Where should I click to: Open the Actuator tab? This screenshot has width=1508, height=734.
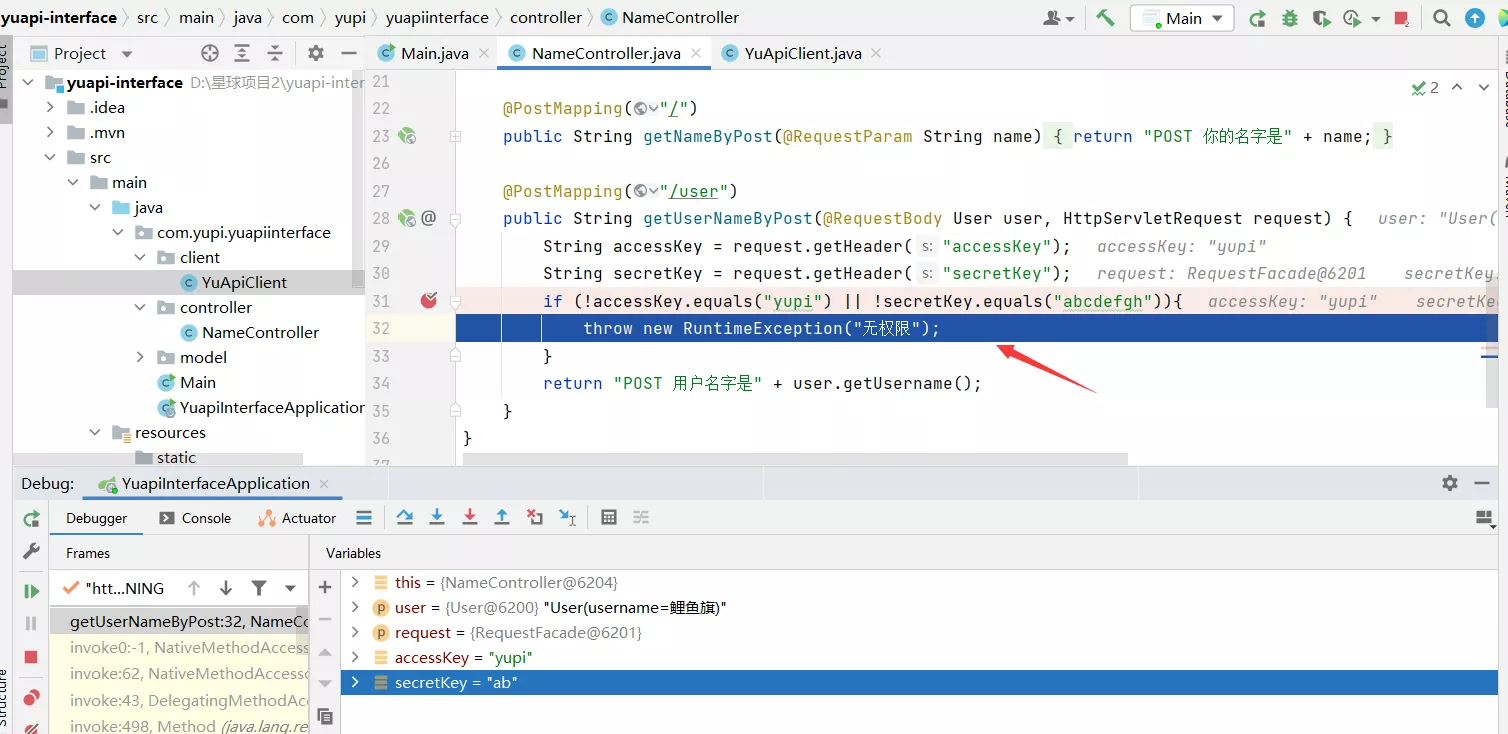[297, 518]
